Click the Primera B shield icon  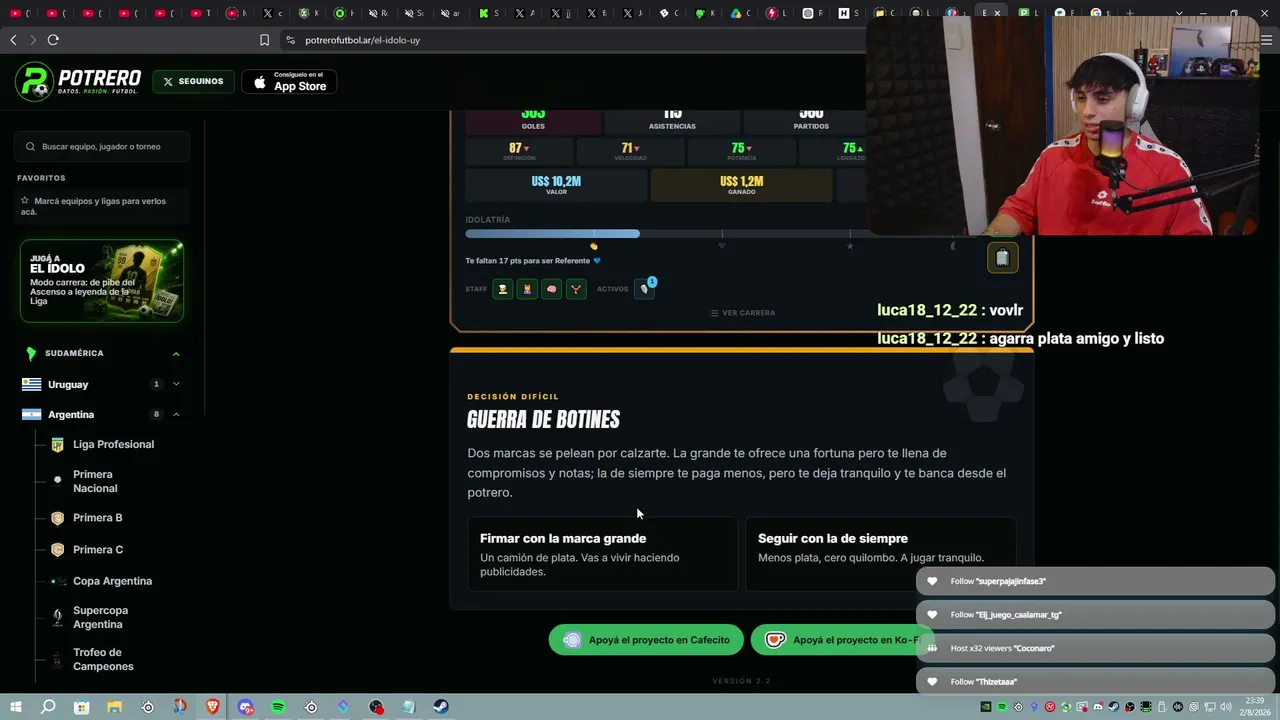(57, 518)
